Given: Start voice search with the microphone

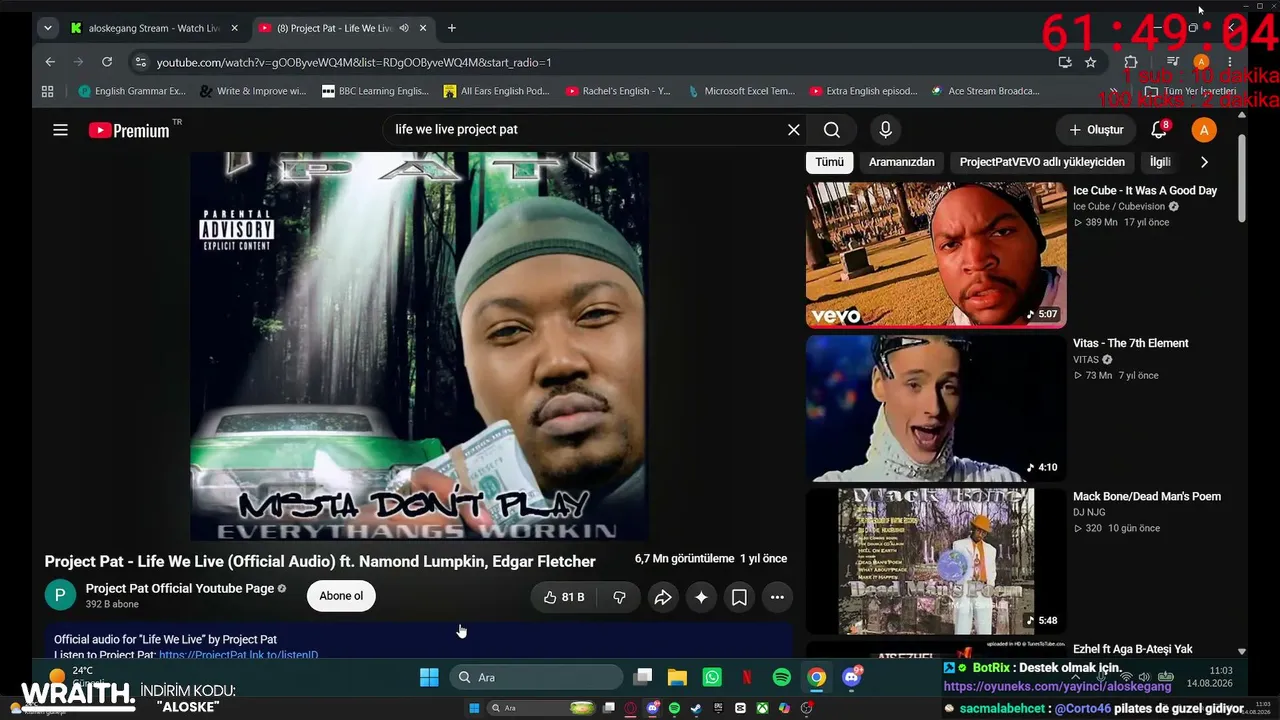Looking at the screenshot, I should tap(885, 130).
